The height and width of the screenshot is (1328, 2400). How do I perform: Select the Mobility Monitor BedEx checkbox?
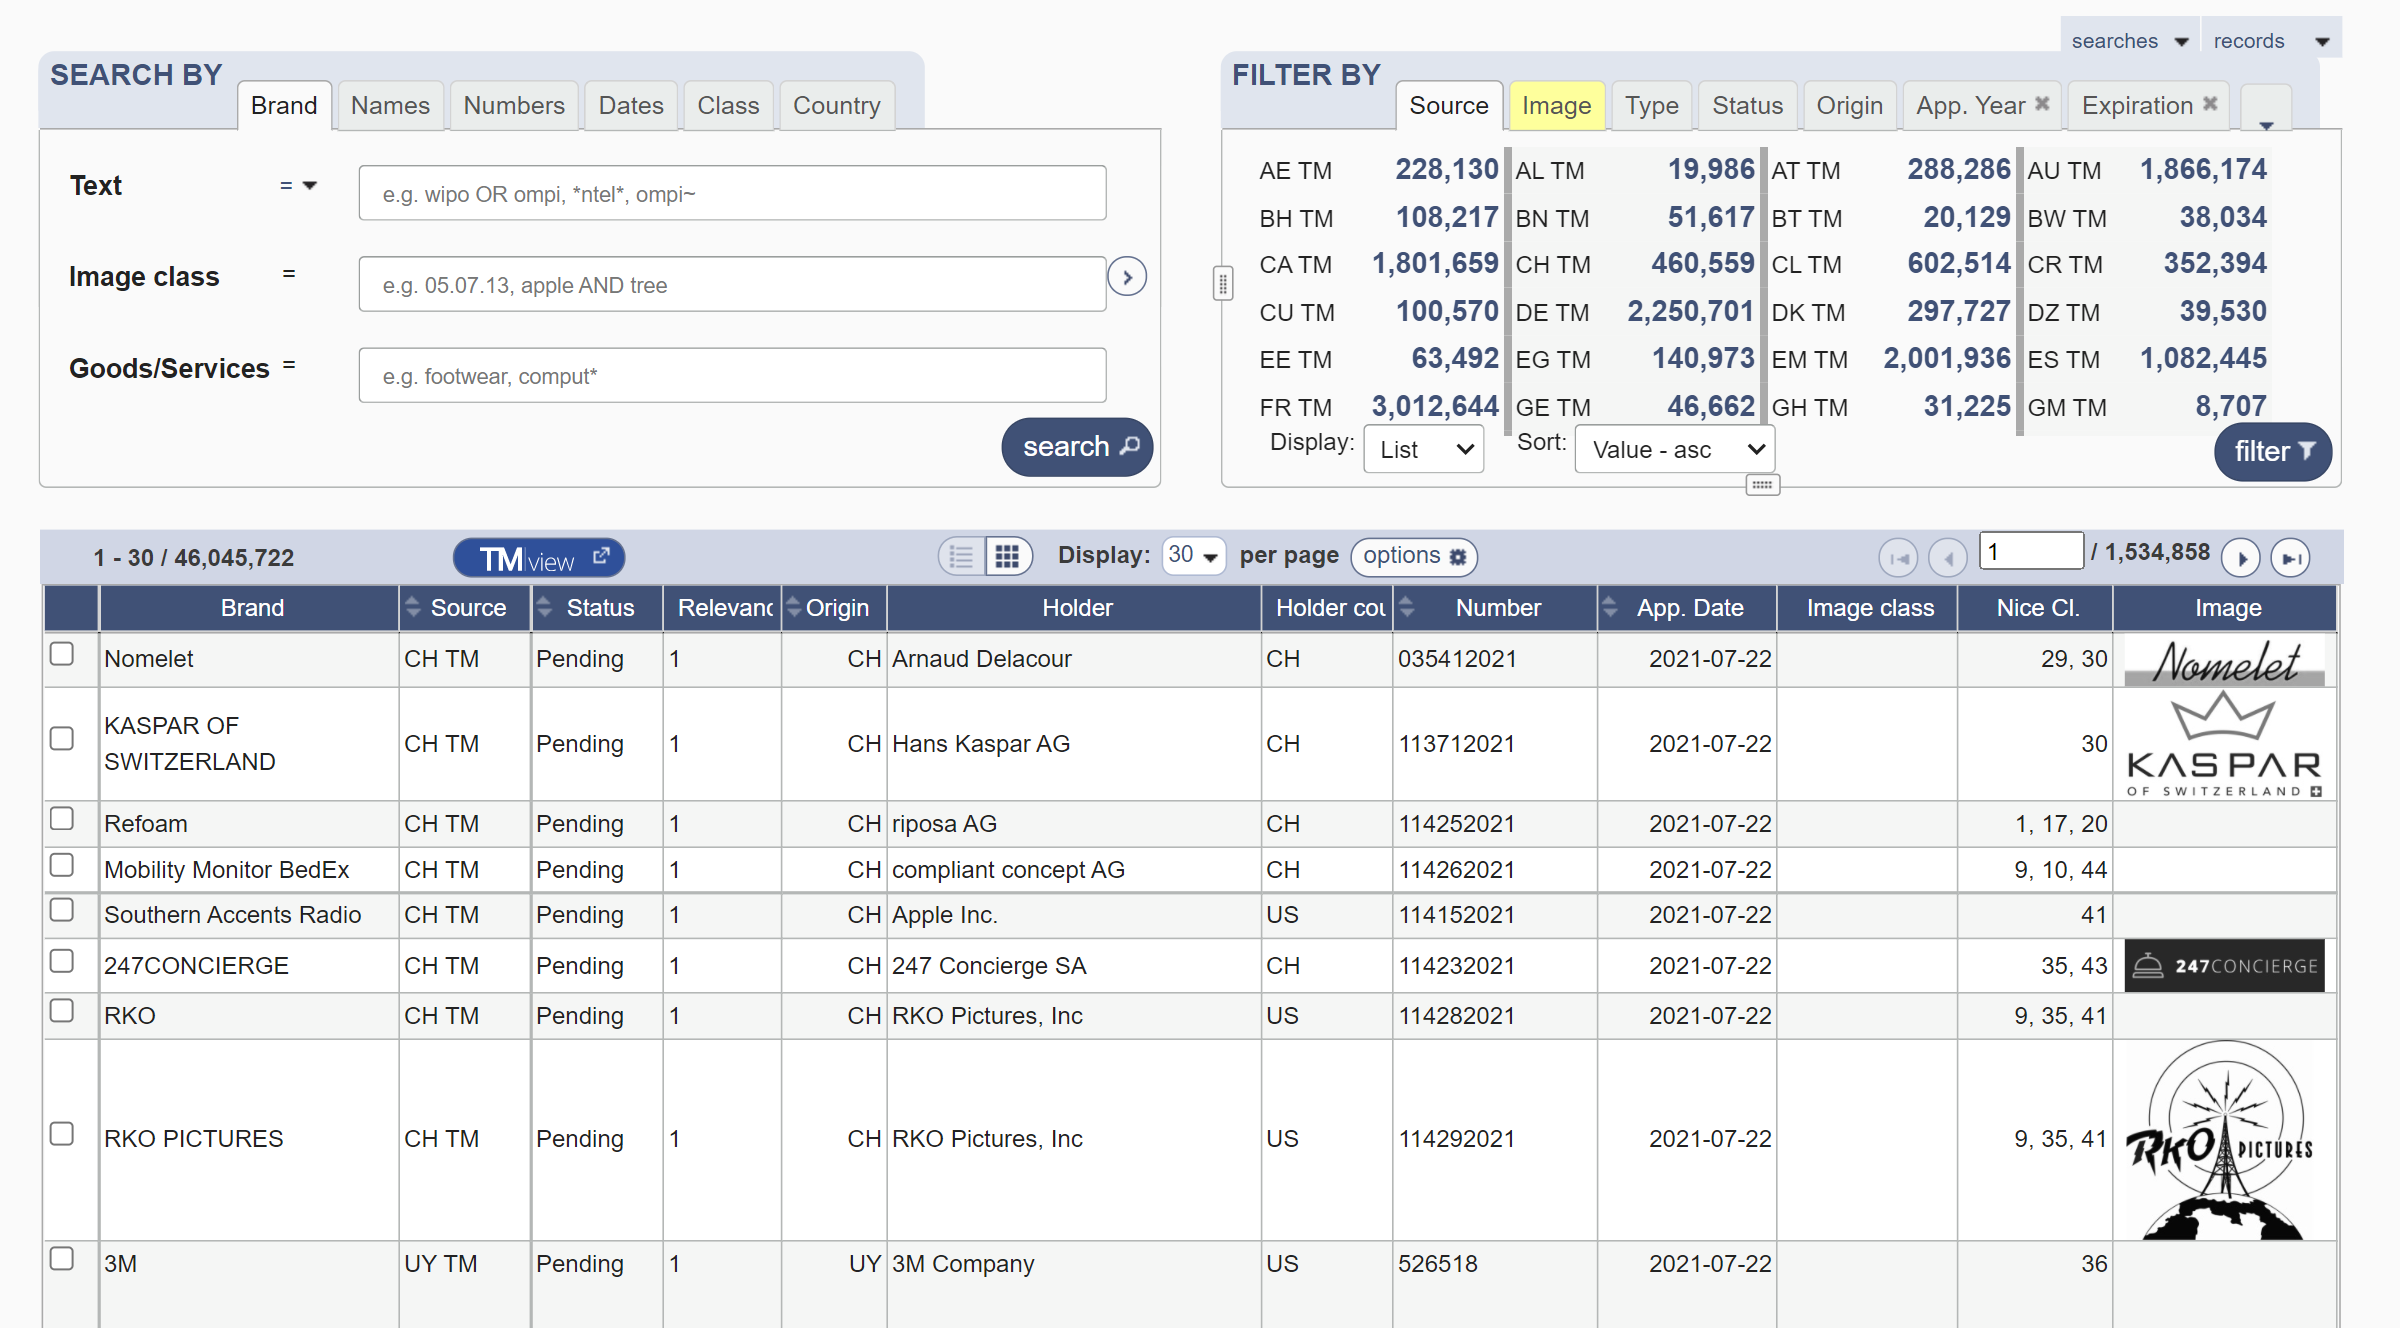62,865
